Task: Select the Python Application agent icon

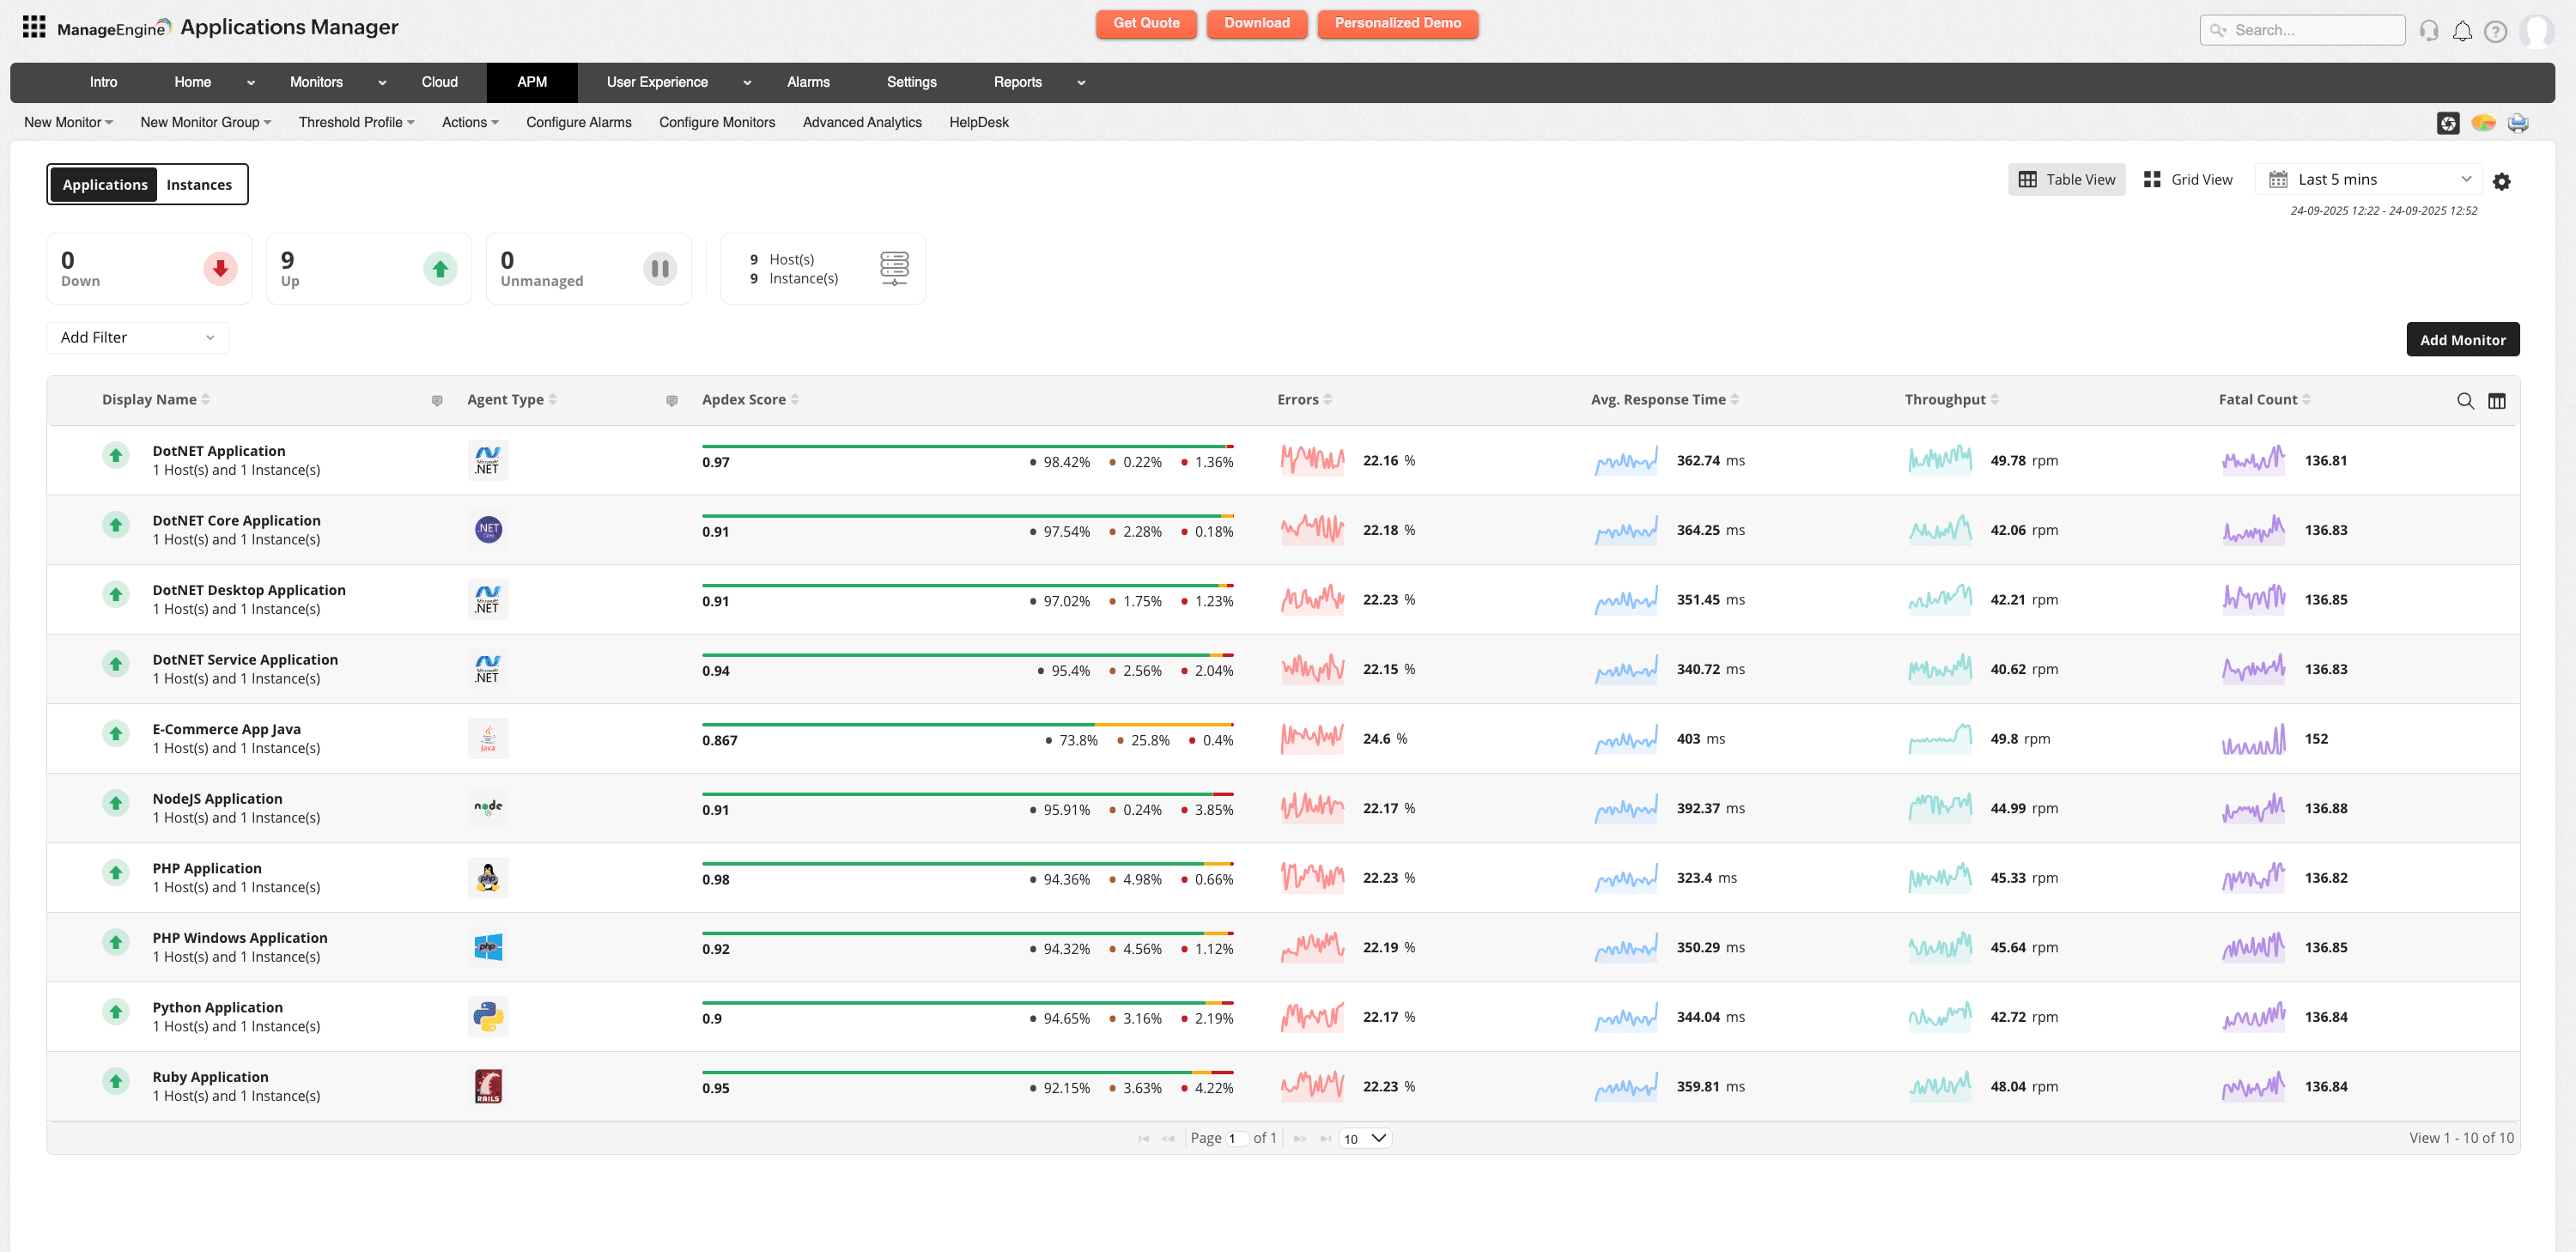Action: pos(488,1016)
